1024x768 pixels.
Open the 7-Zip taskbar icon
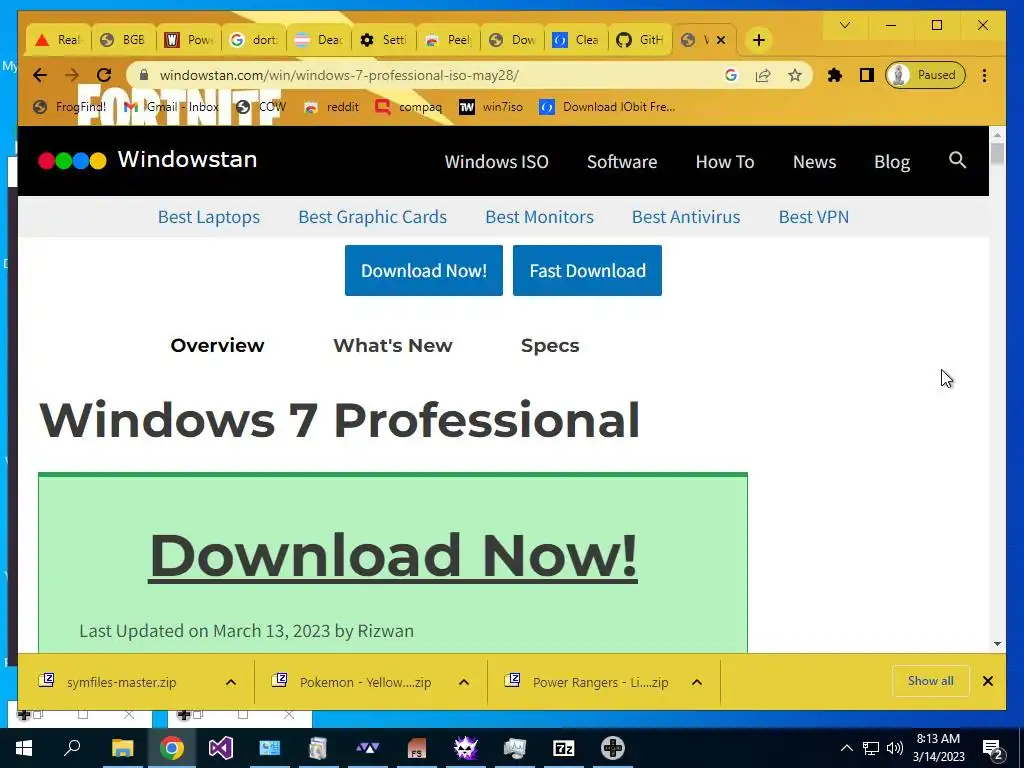pos(564,748)
